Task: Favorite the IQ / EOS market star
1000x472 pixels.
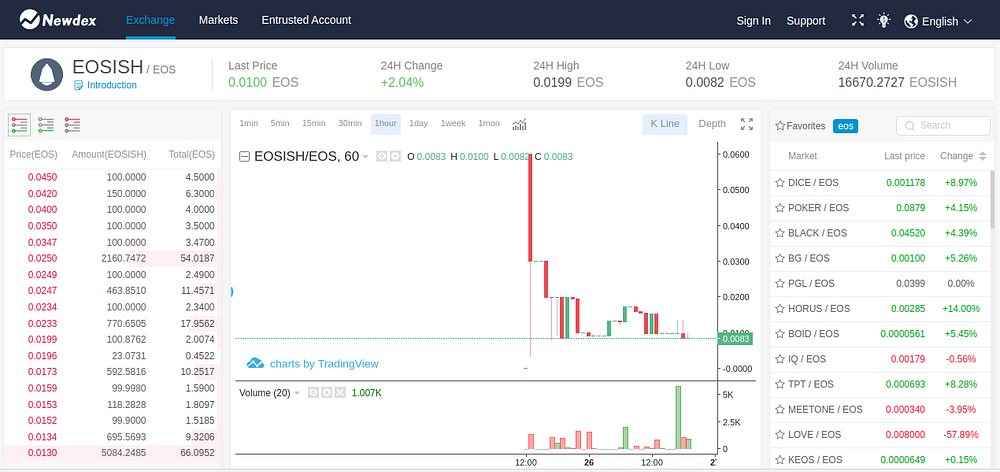Action: (x=779, y=359)
